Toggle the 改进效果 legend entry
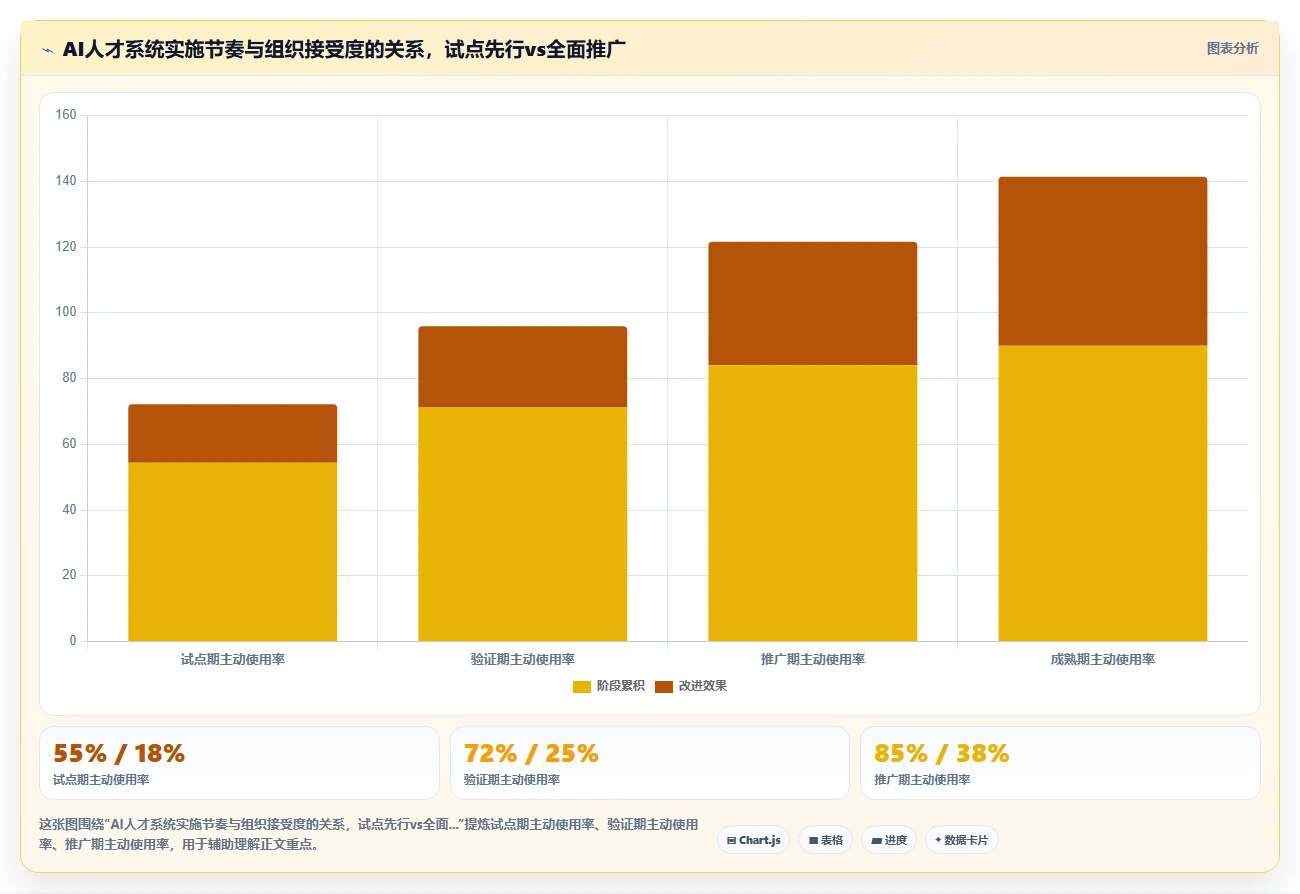This screenshot has height=894, width=1300. [691, 686]
